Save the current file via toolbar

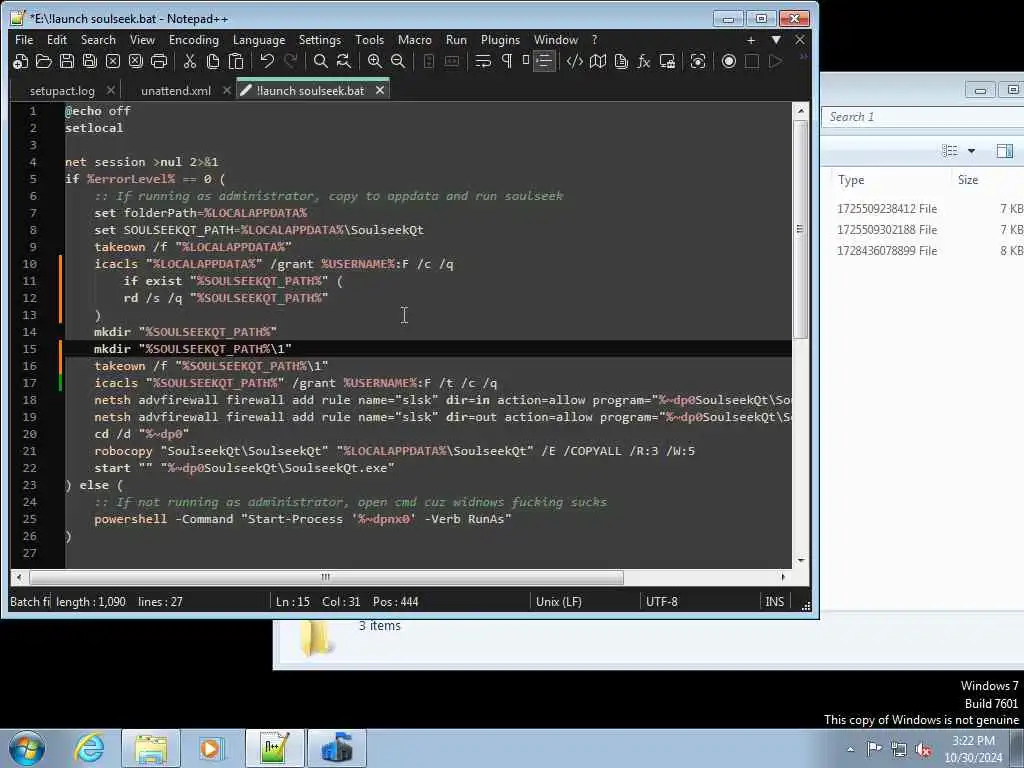point(67,61)
